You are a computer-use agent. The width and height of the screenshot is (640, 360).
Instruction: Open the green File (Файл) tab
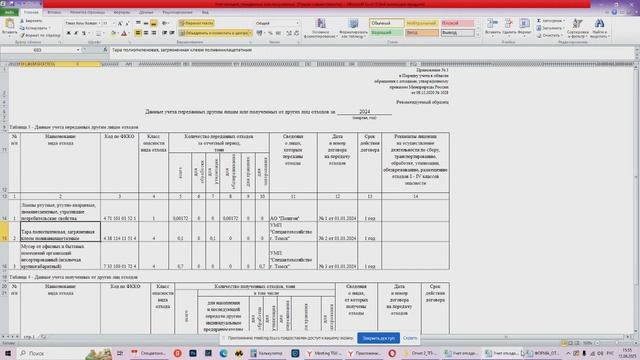coord(9,12)
